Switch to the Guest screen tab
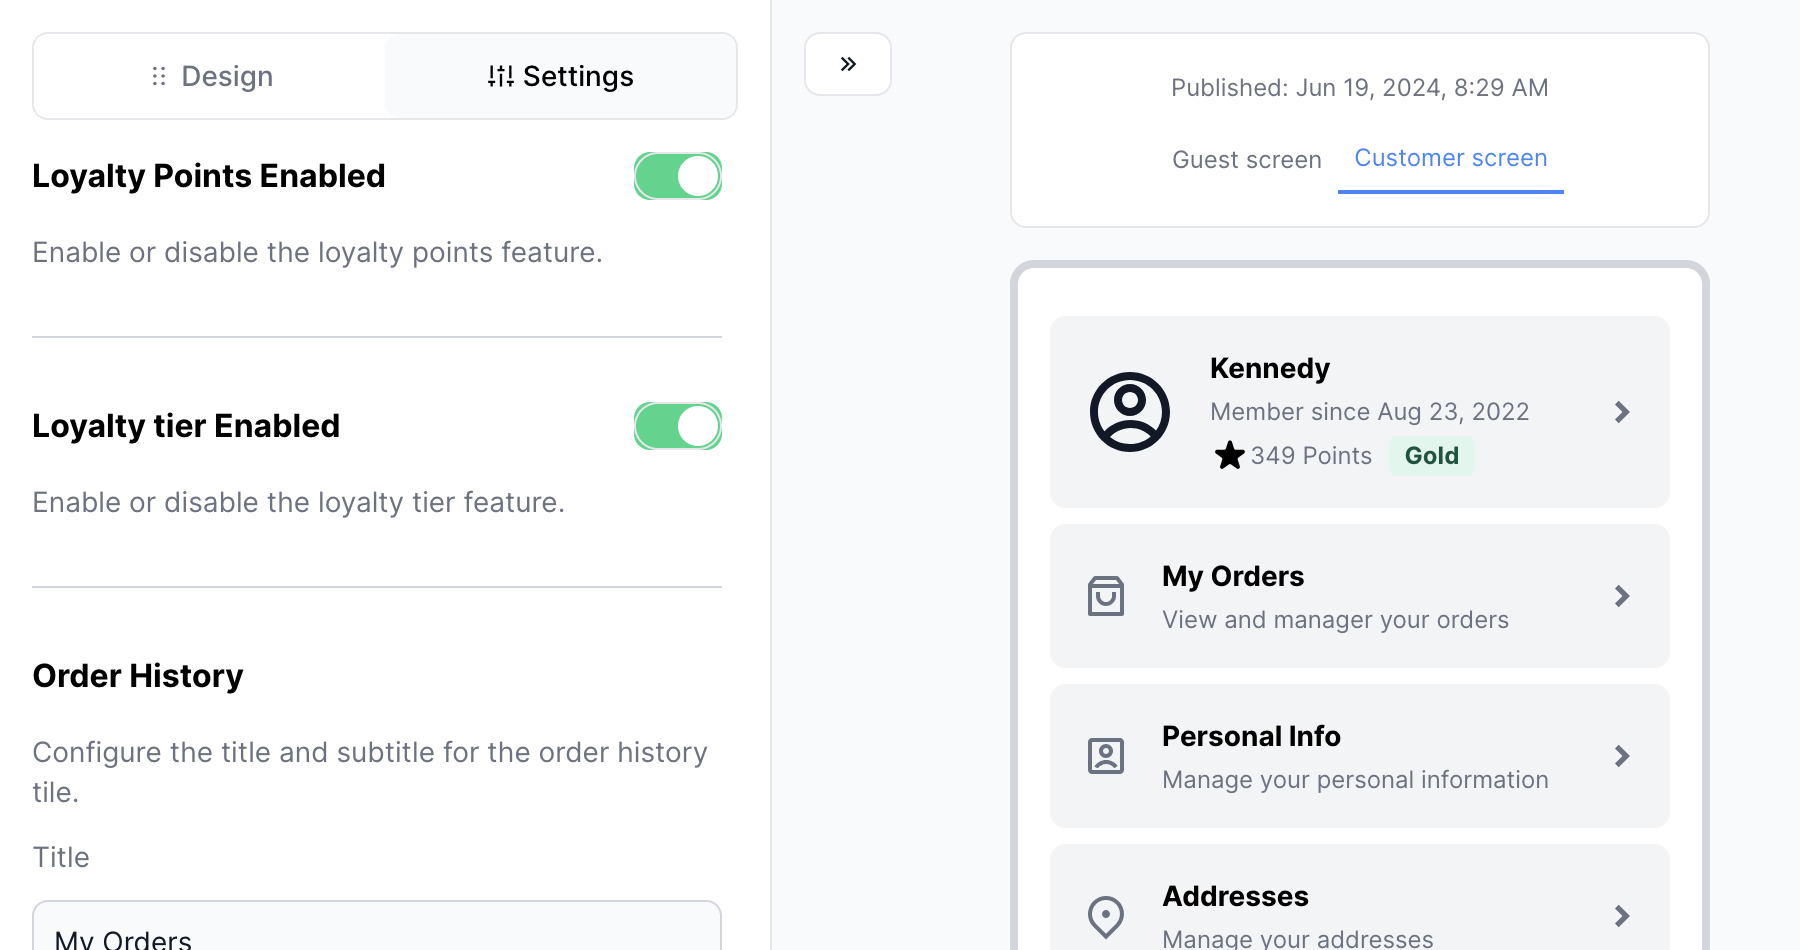 coord(1246,160)
